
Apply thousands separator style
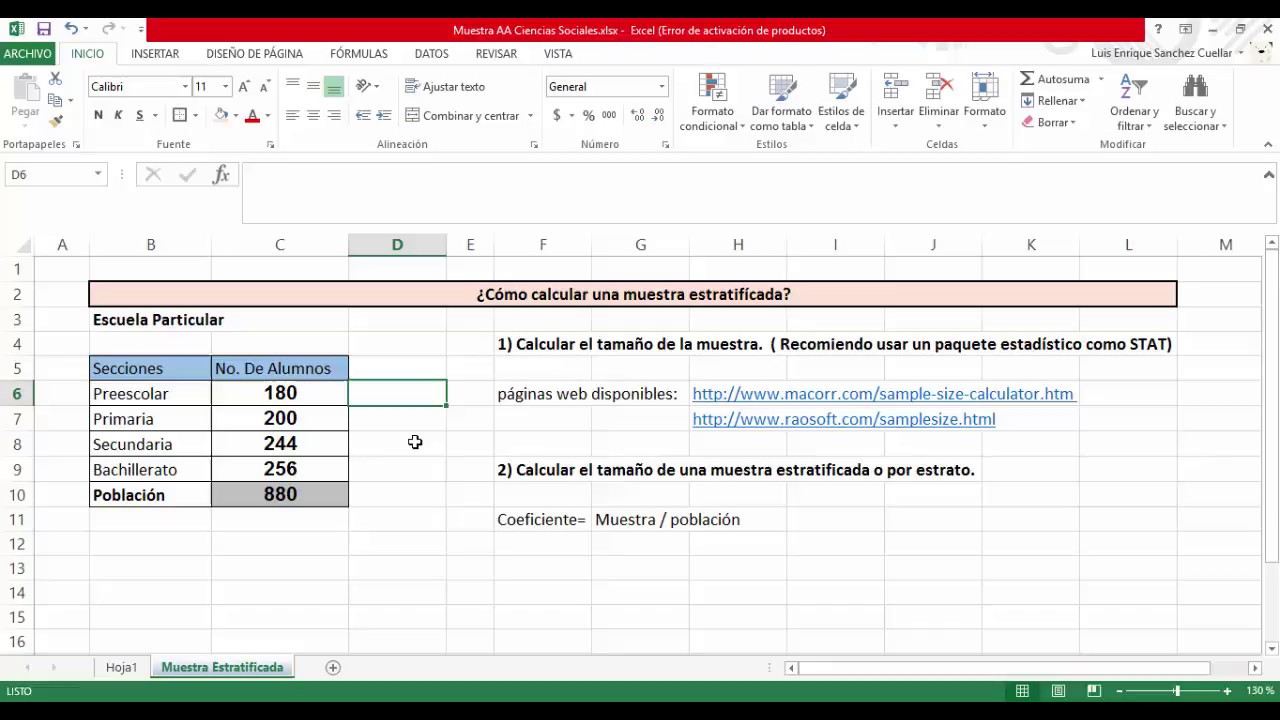pos(608,116)
